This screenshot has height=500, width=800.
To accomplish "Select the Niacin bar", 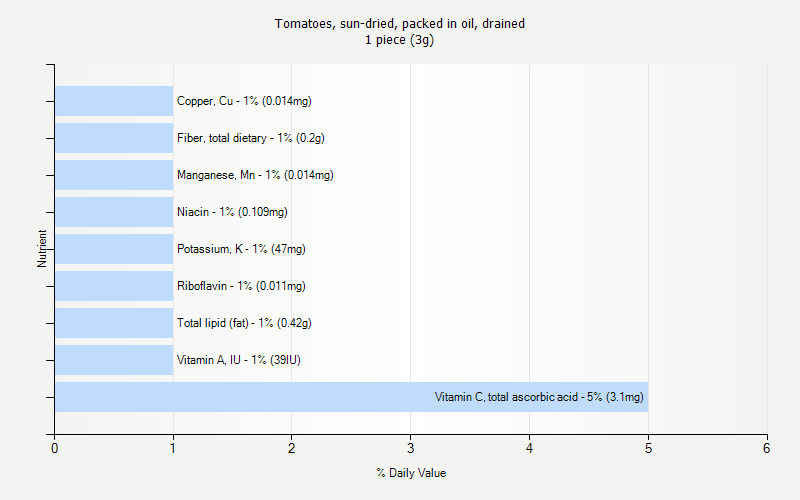I will (114, 212).
